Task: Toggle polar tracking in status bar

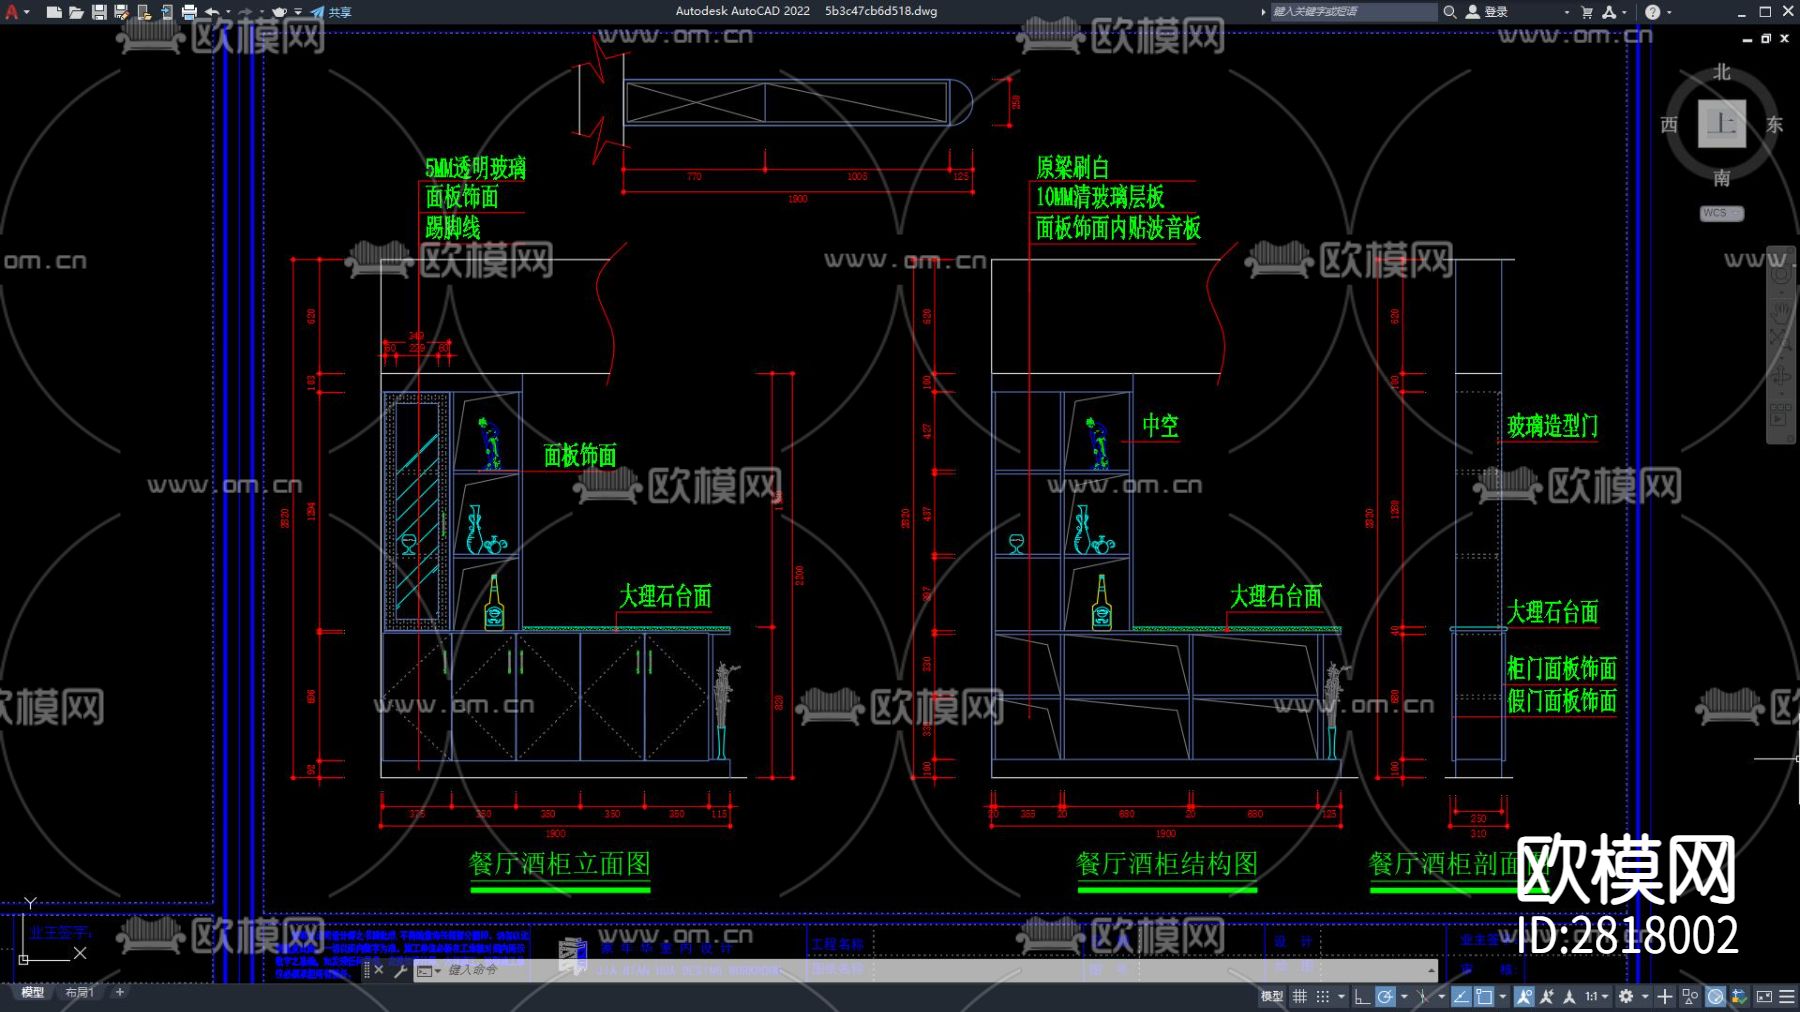Action: click(x=1385, y=996)
